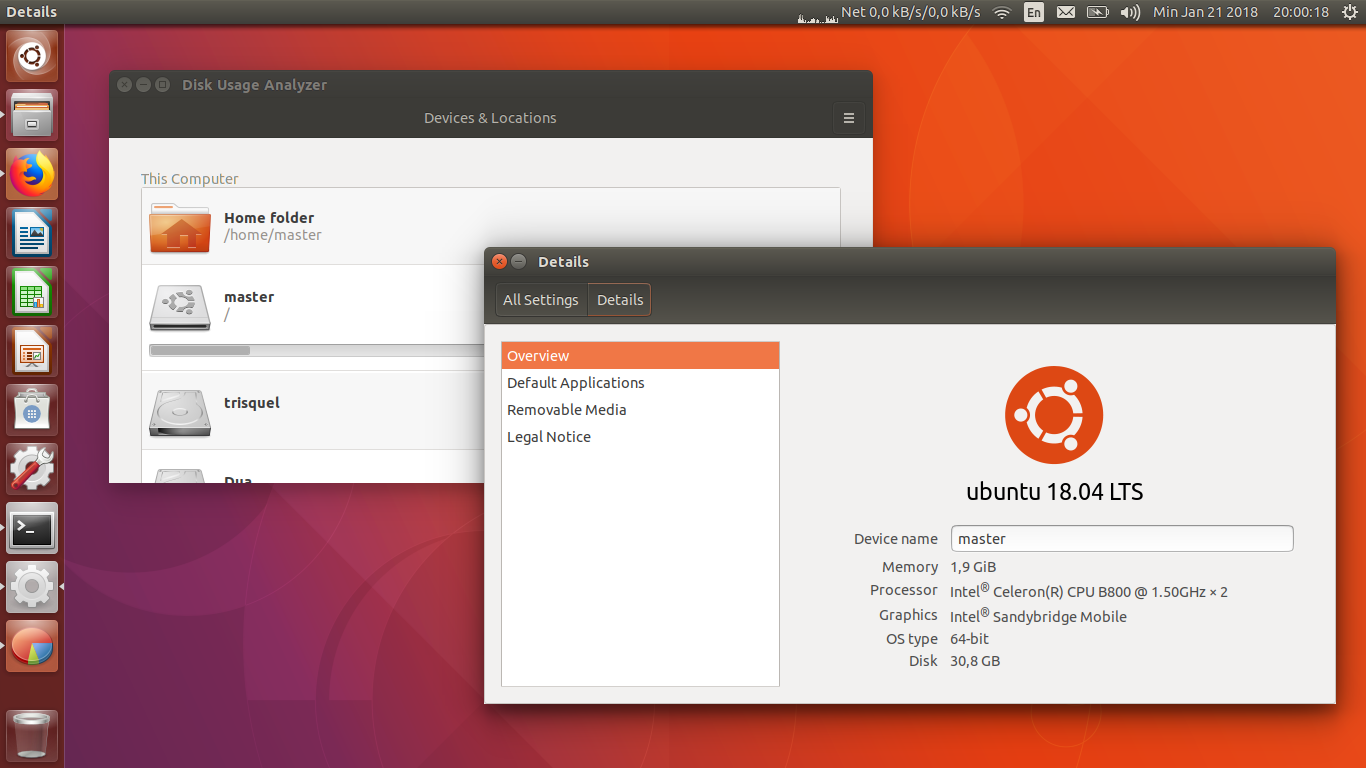The image size is (1366, 768).
Task: Open Firefox from the launcher
Action: pyautogui.click(x=32, y=174)
